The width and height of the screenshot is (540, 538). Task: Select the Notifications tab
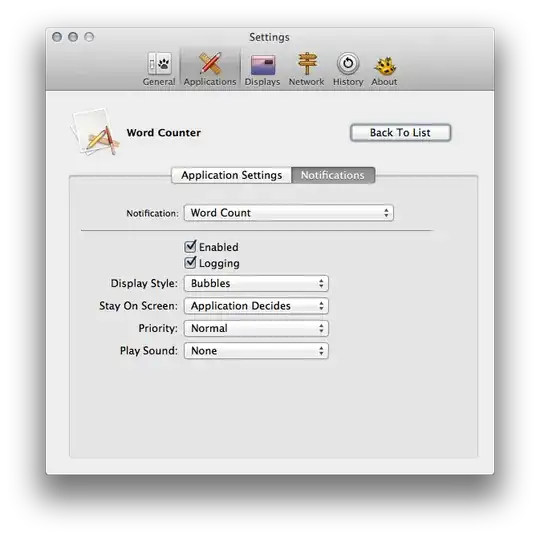tap(333, 175)
